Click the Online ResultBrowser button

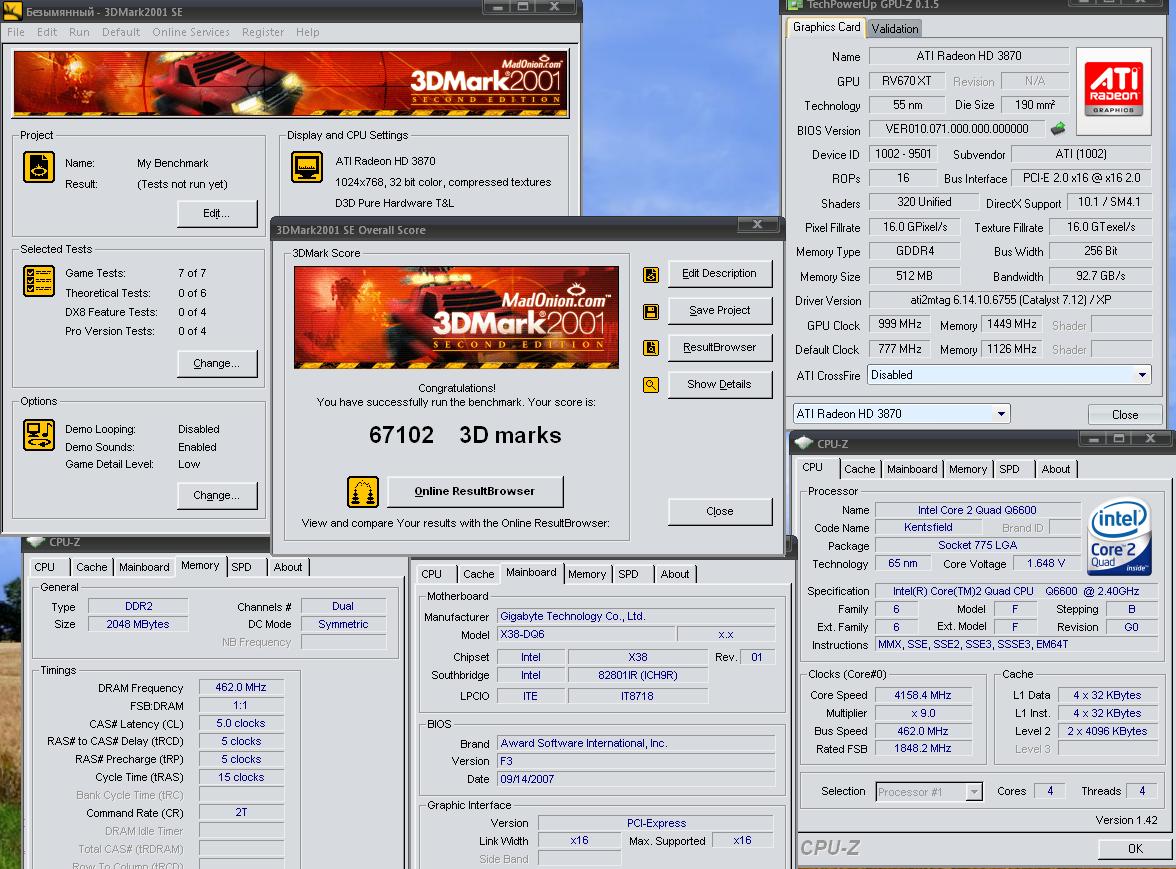(475, 492)
